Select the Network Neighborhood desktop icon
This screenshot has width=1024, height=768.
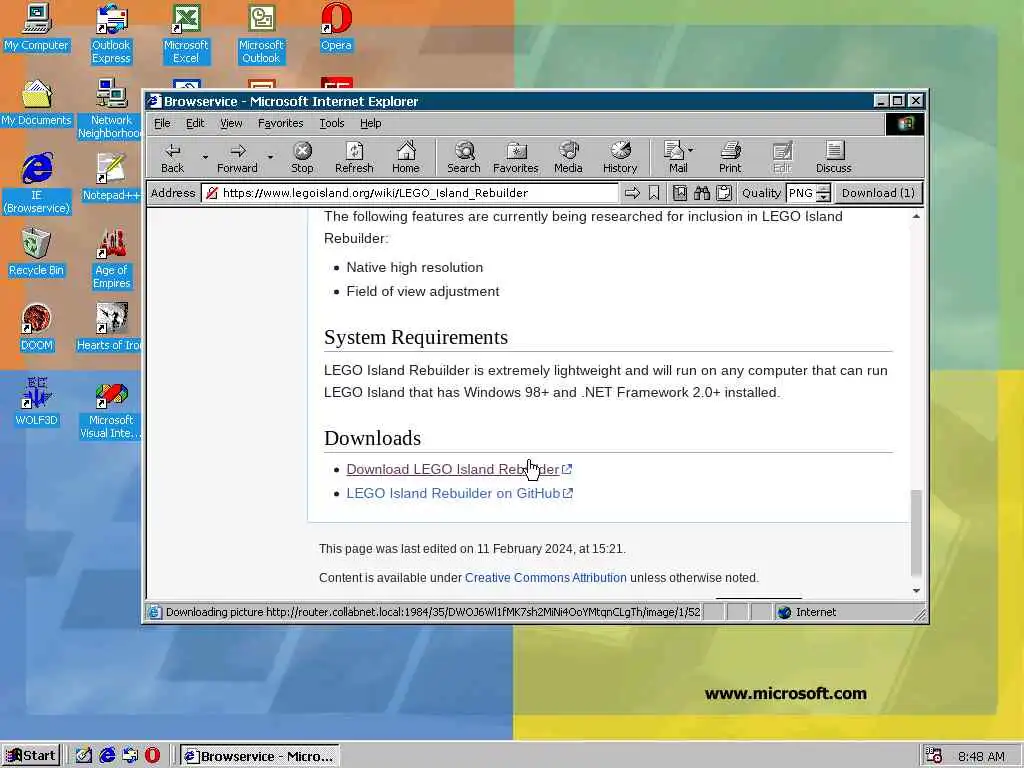(x=111, y=109)
